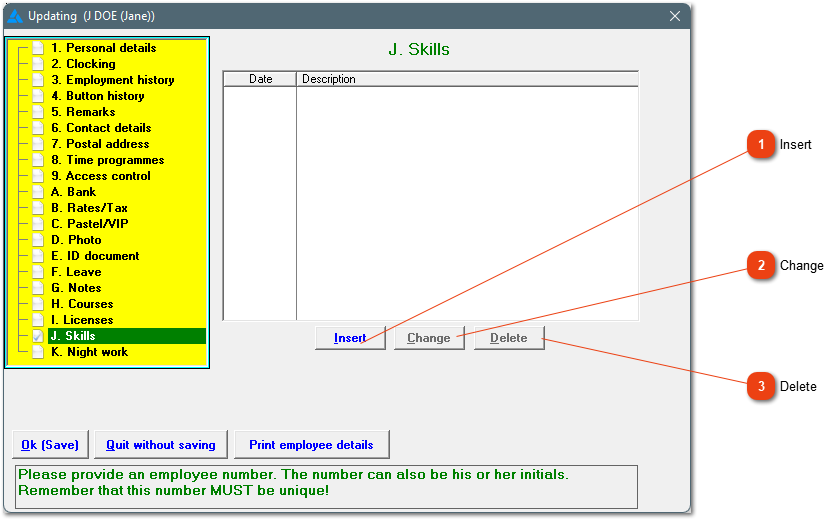Click the app logo in title bar
Viewport: 840px width, 521px height.
pos(15,17)
